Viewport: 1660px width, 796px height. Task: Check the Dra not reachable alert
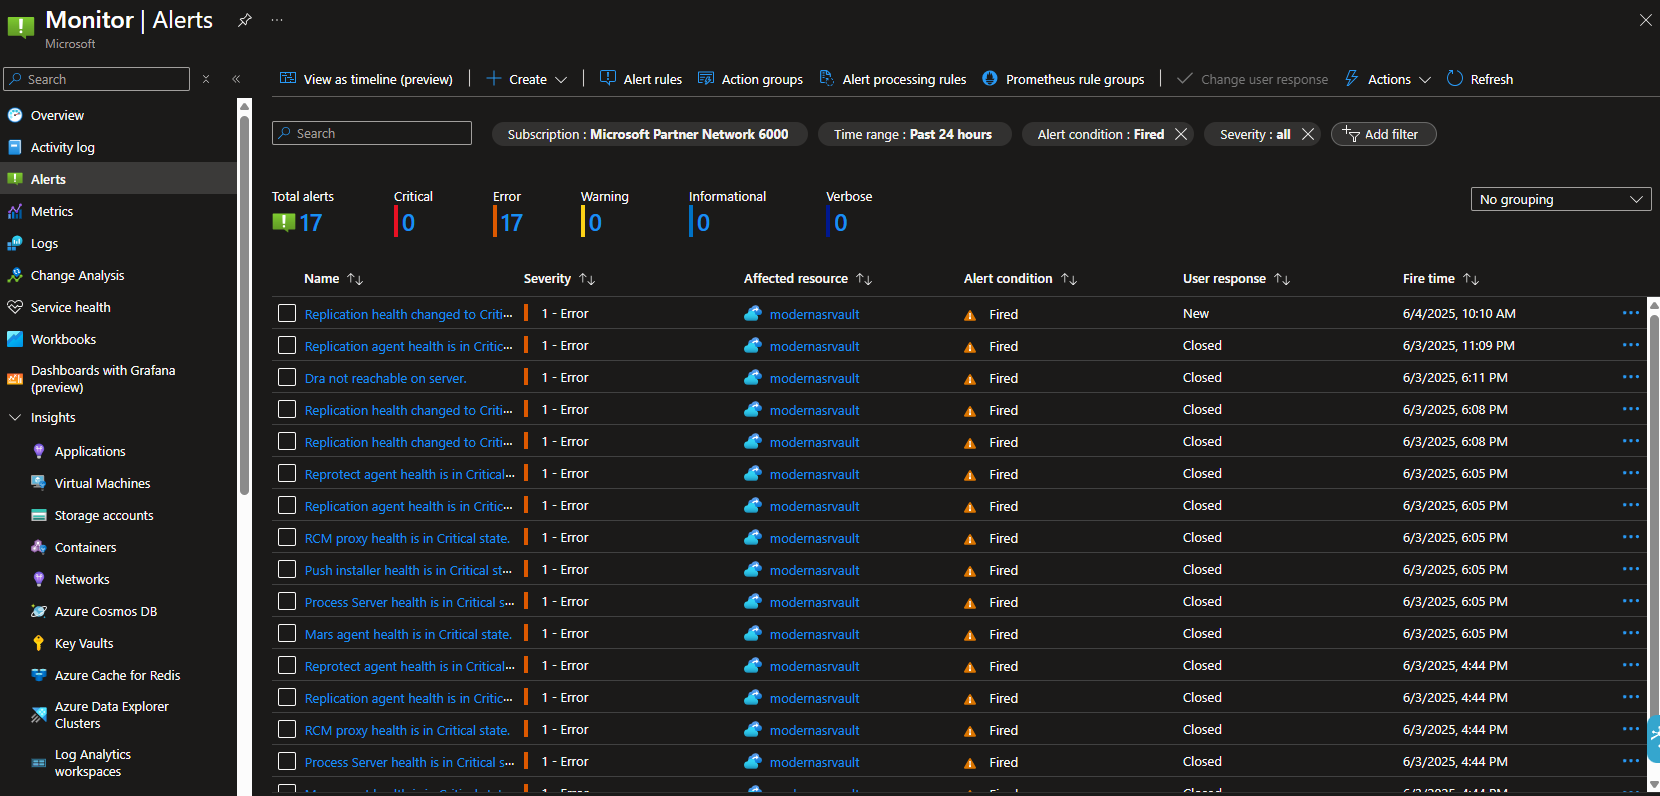(x=287, y=377)
